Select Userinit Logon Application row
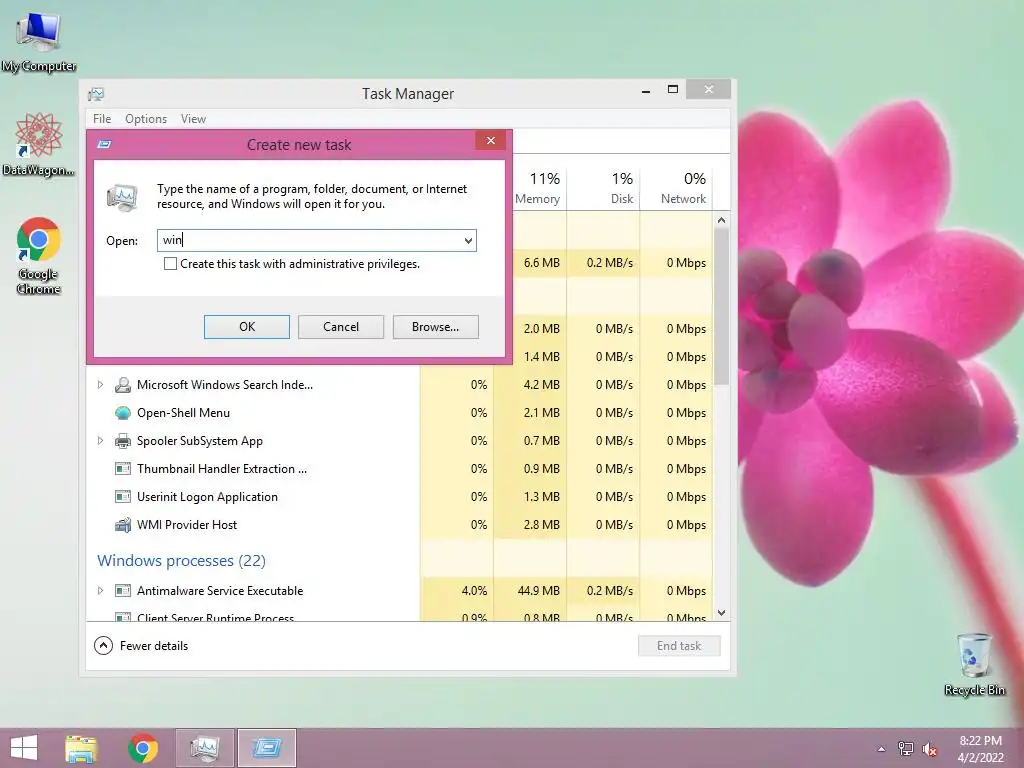The image size is (1024, 768). pos(400,497)
